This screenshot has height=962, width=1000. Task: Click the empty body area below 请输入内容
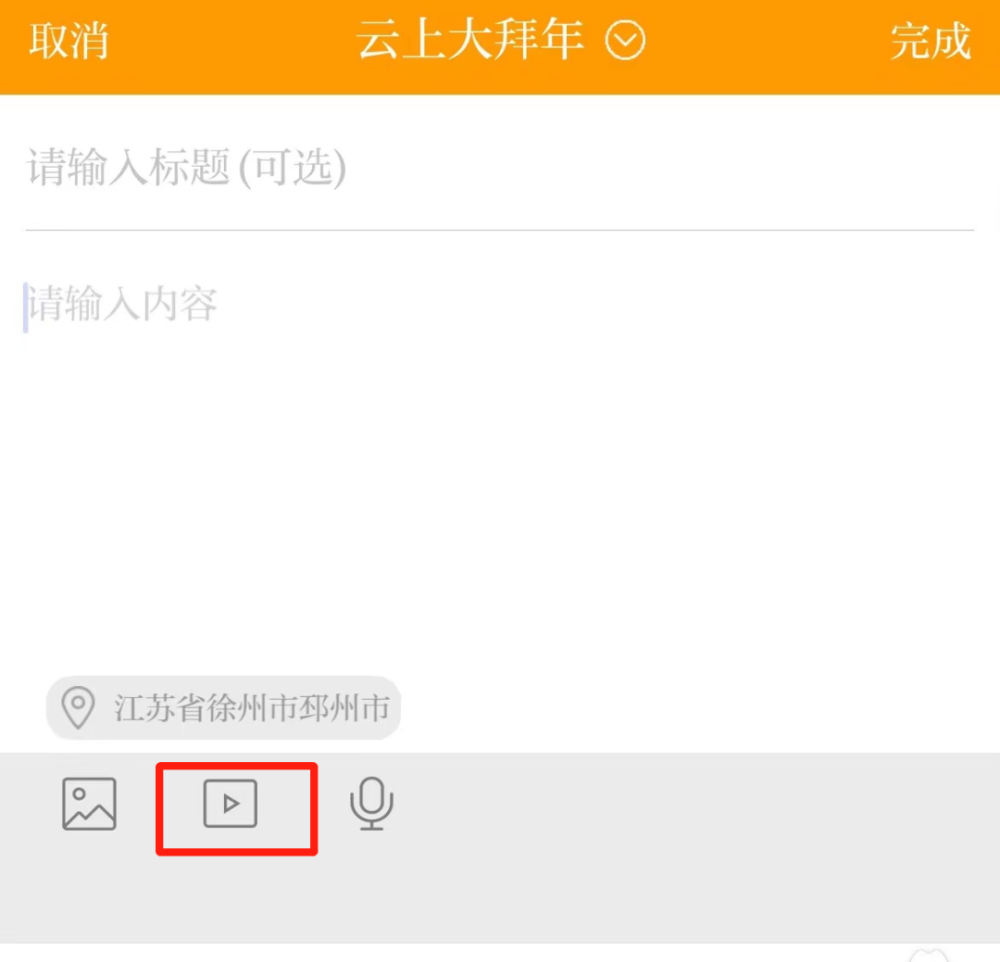(x=500, y=498)
